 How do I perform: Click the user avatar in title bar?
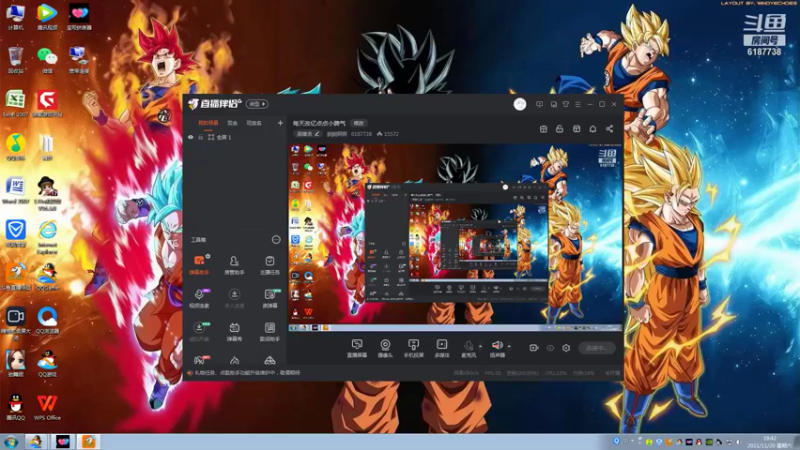point(520,104)
